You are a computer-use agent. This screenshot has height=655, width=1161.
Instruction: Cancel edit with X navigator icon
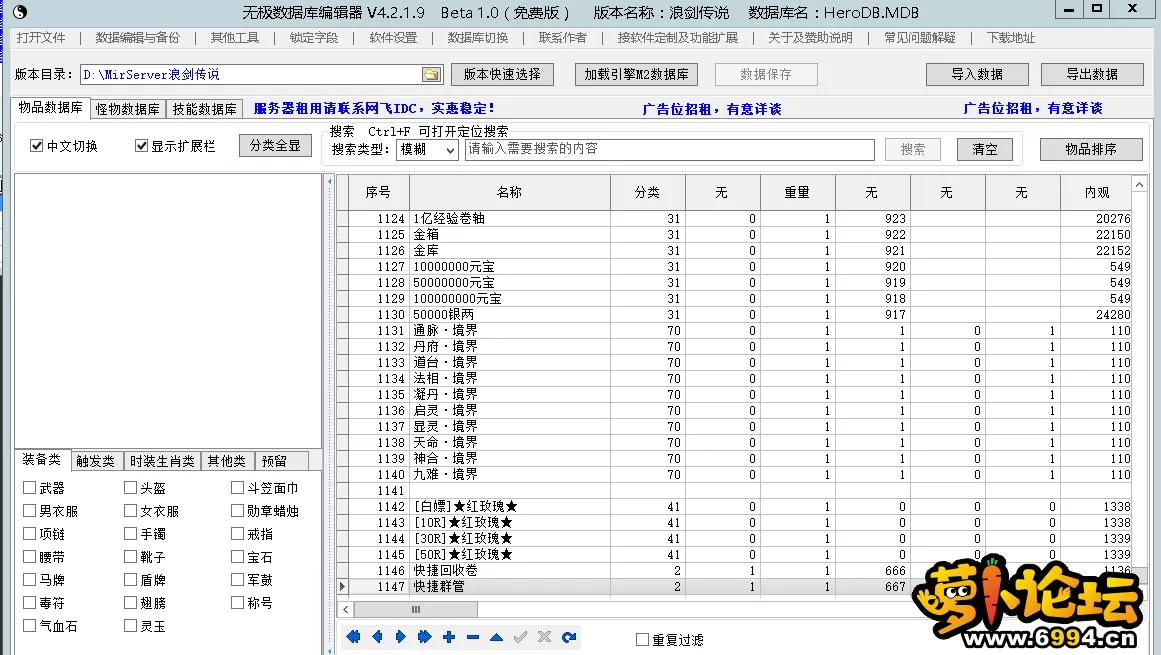pyautogui.click(x=544, y=637)
